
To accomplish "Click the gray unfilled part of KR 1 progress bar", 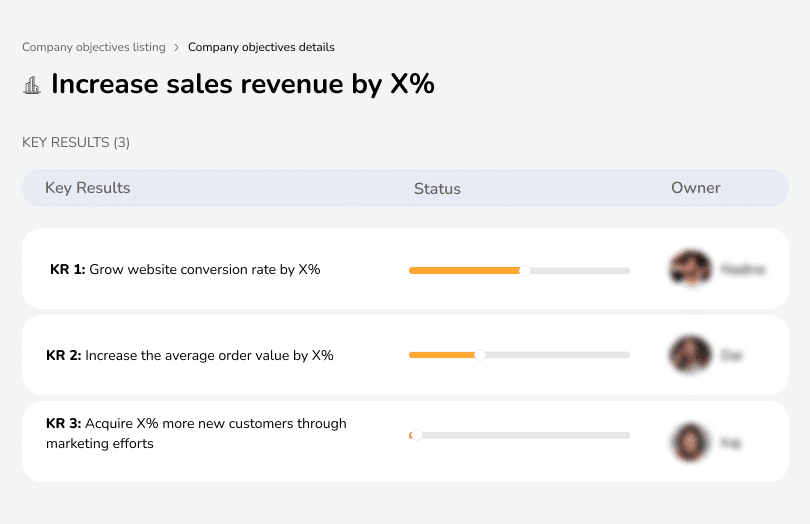I will point(580,270).
